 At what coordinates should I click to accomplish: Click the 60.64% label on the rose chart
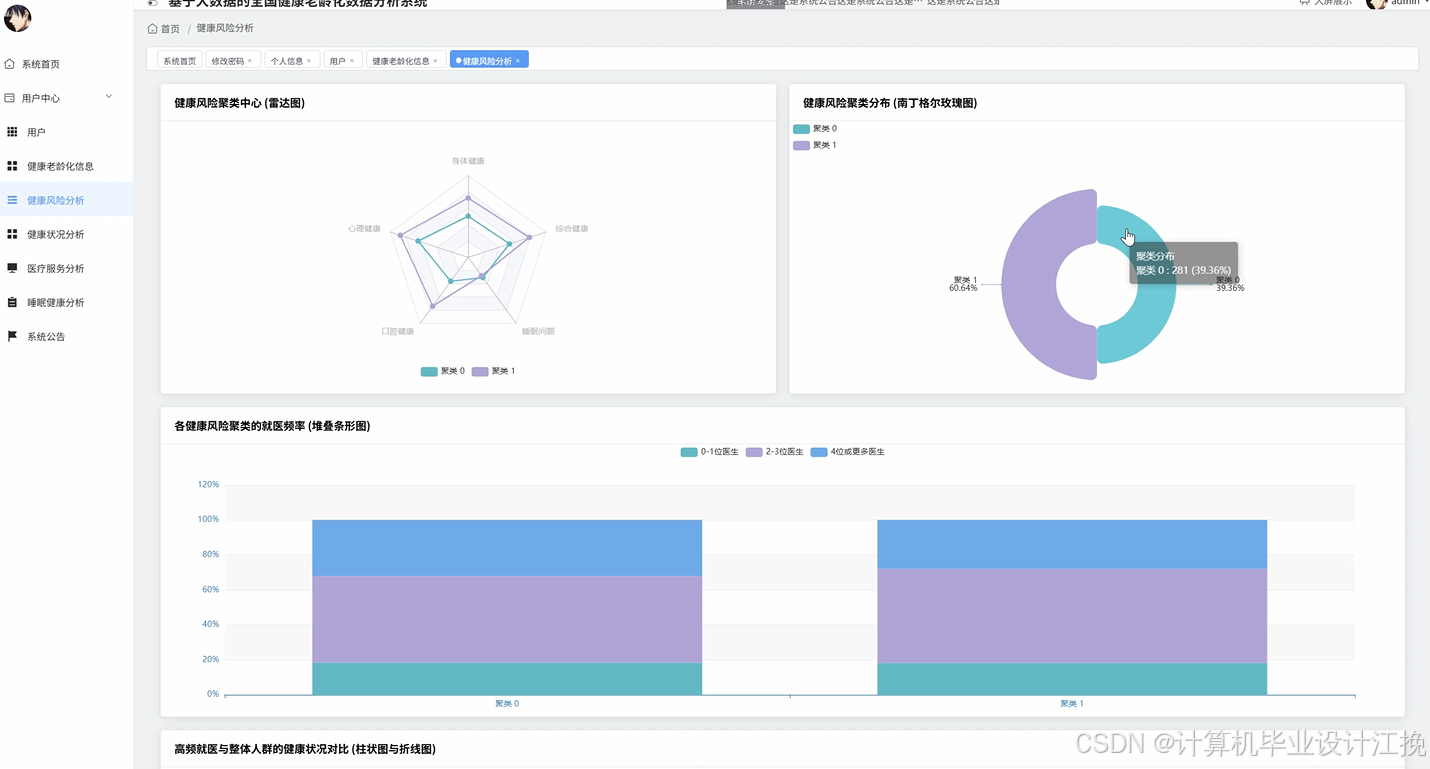963,289
